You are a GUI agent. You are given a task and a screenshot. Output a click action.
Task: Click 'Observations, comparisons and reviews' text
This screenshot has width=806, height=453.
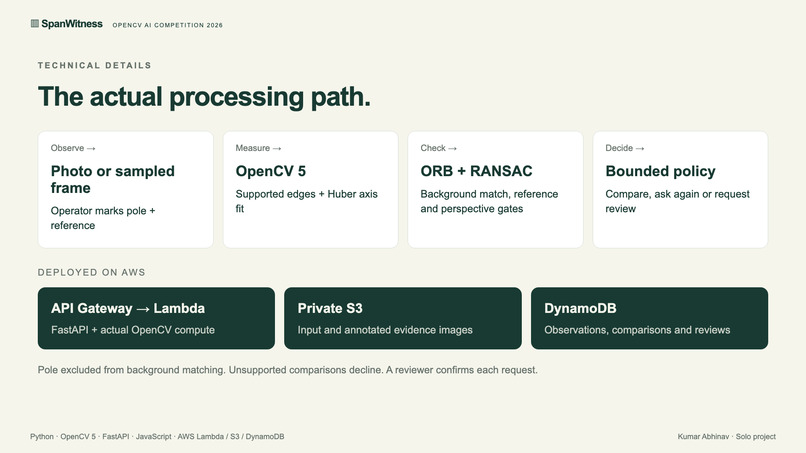[637, 330]
